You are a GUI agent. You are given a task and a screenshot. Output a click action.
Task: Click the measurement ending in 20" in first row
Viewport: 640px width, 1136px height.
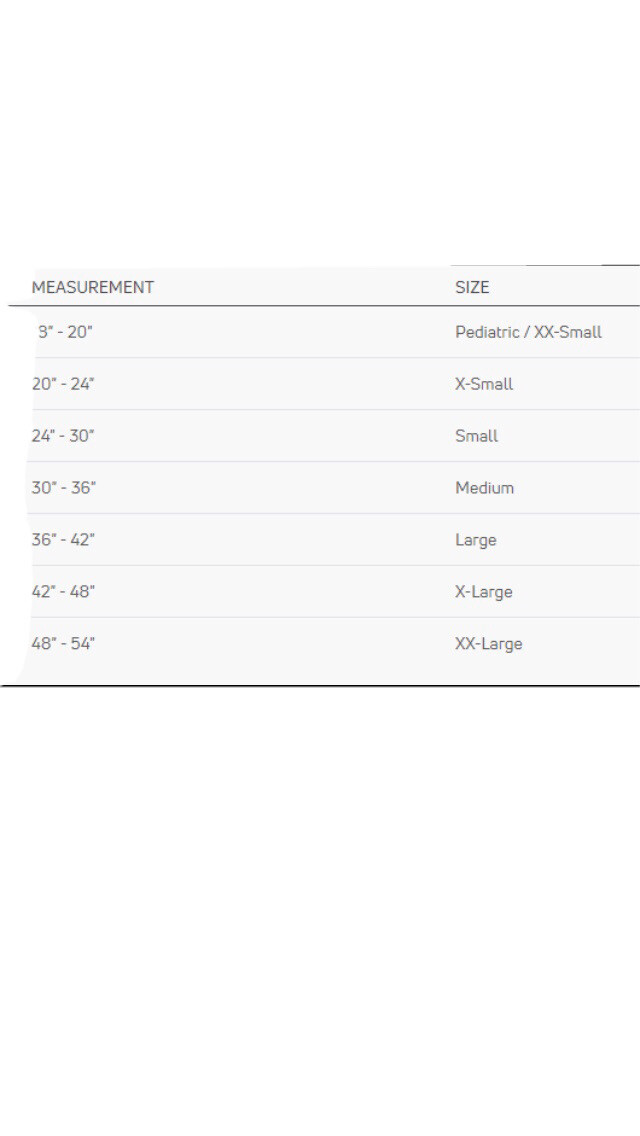pos(65,332)
